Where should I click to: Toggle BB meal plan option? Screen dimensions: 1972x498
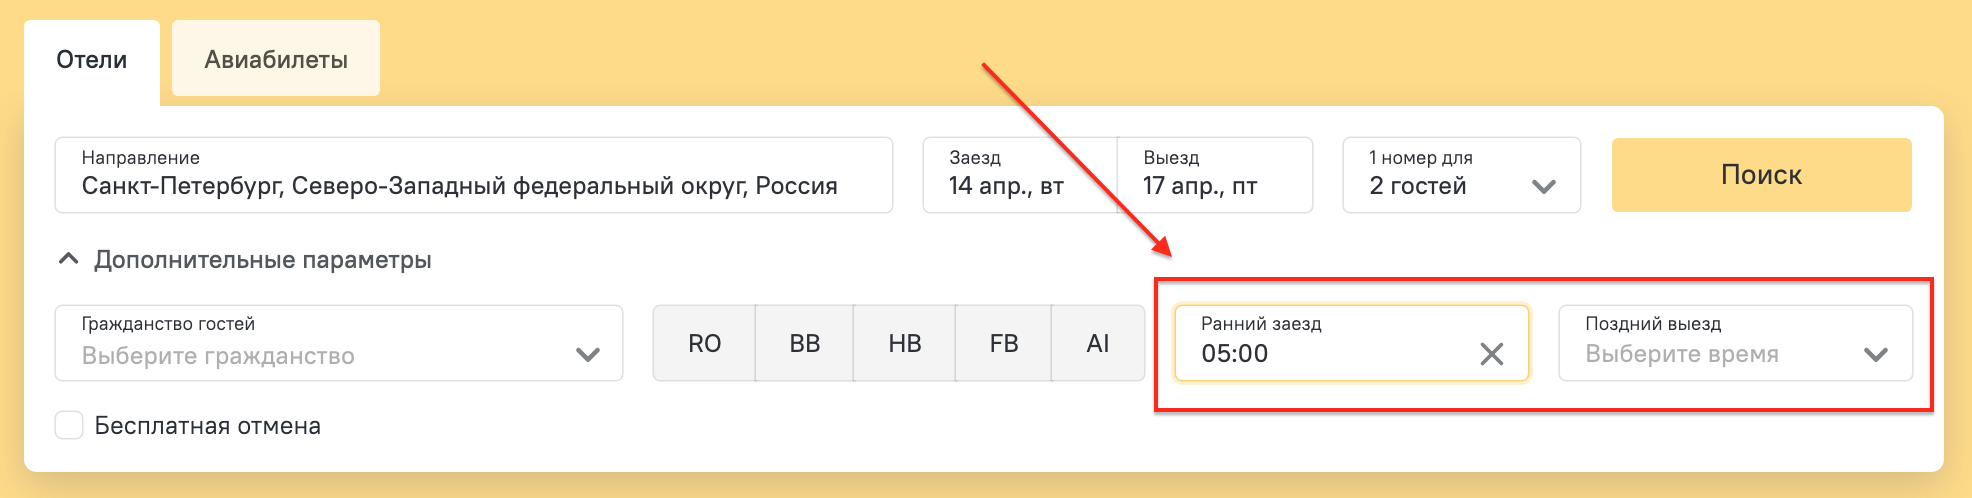pyautogui.click(x=804, y=344)
